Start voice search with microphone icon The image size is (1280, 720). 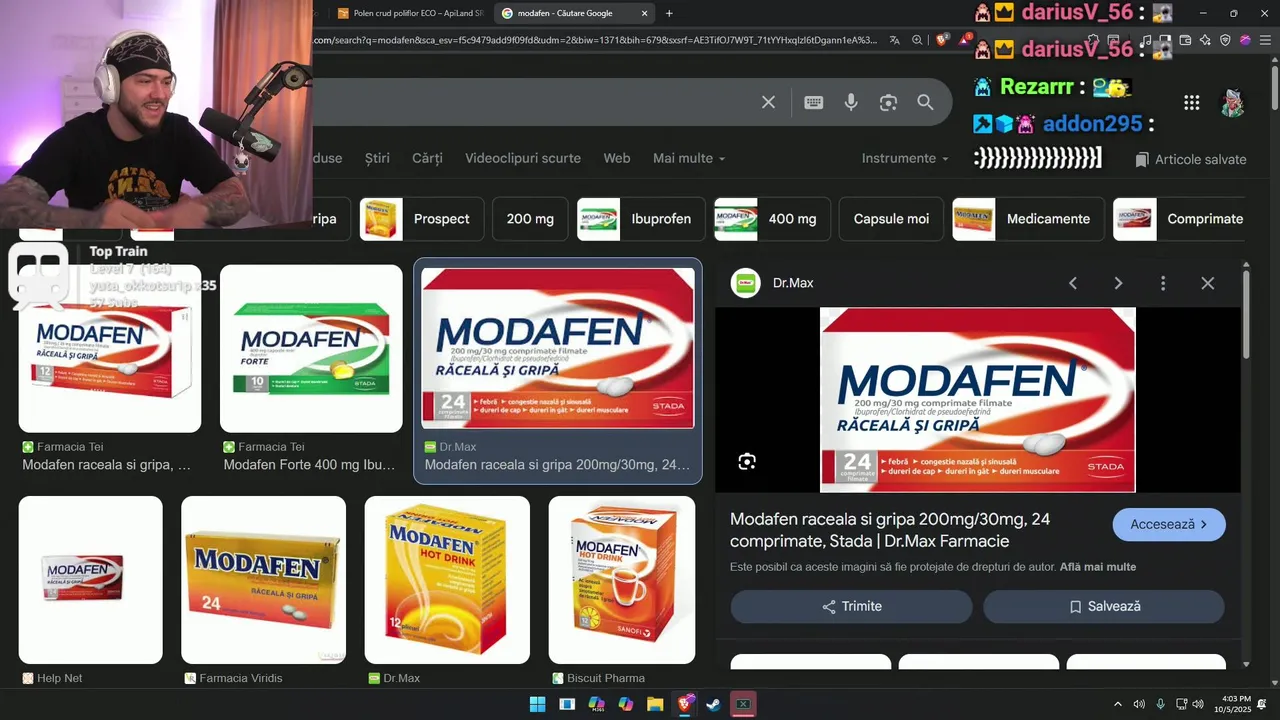pos(851,102)
